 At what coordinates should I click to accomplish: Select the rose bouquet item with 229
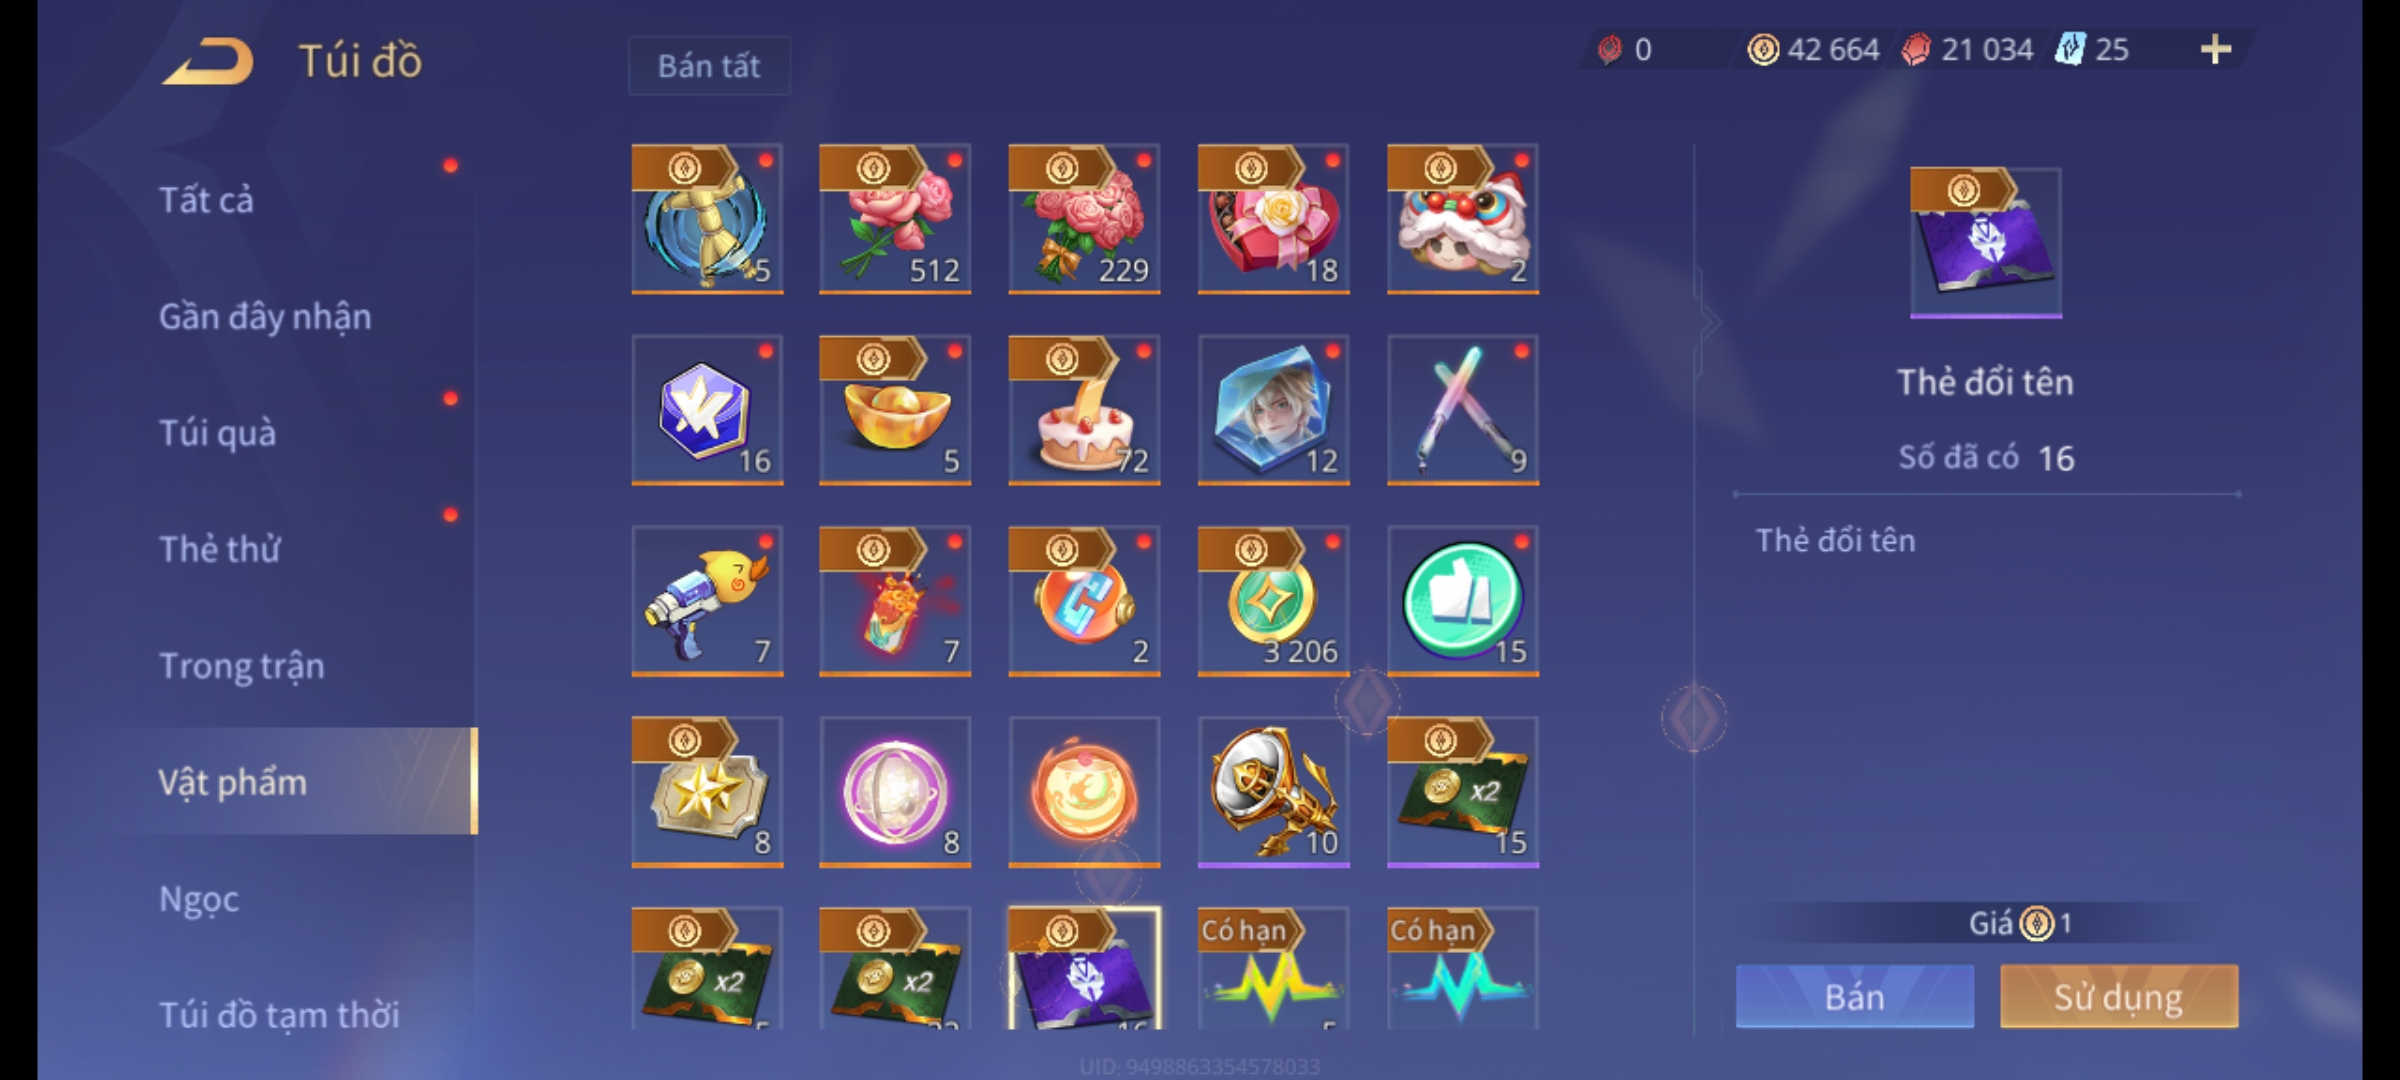(x=1084, y=219)
